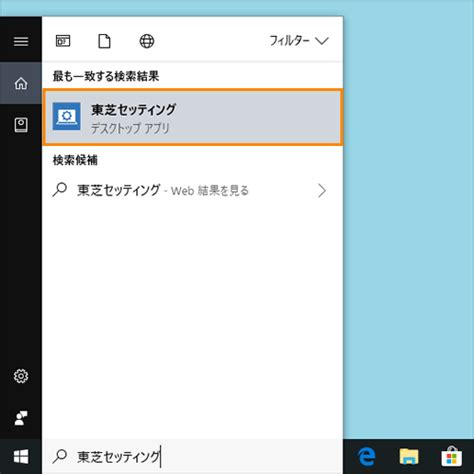The image size is (474, 474).
Task: Open File Explorer from taskbar
Action: point(409,456)
